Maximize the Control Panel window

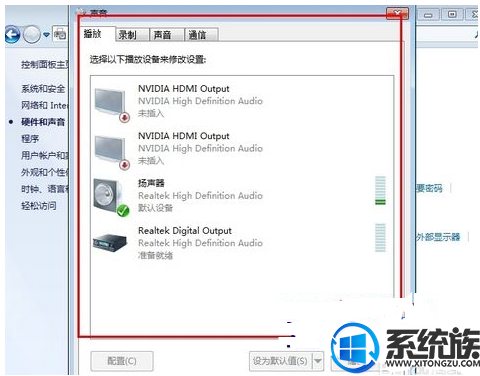click(x=452, y=14)
